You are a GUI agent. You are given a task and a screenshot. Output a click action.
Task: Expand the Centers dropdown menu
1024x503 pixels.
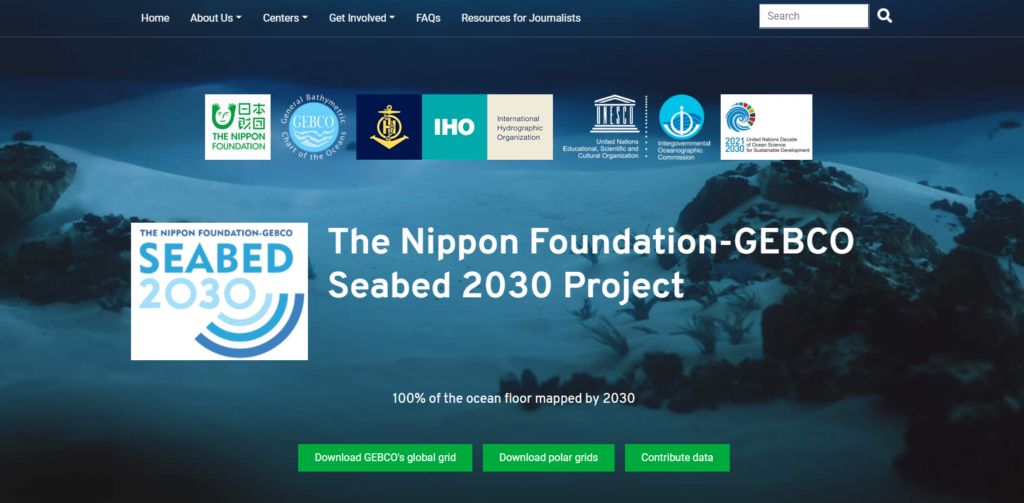[285, 18]
